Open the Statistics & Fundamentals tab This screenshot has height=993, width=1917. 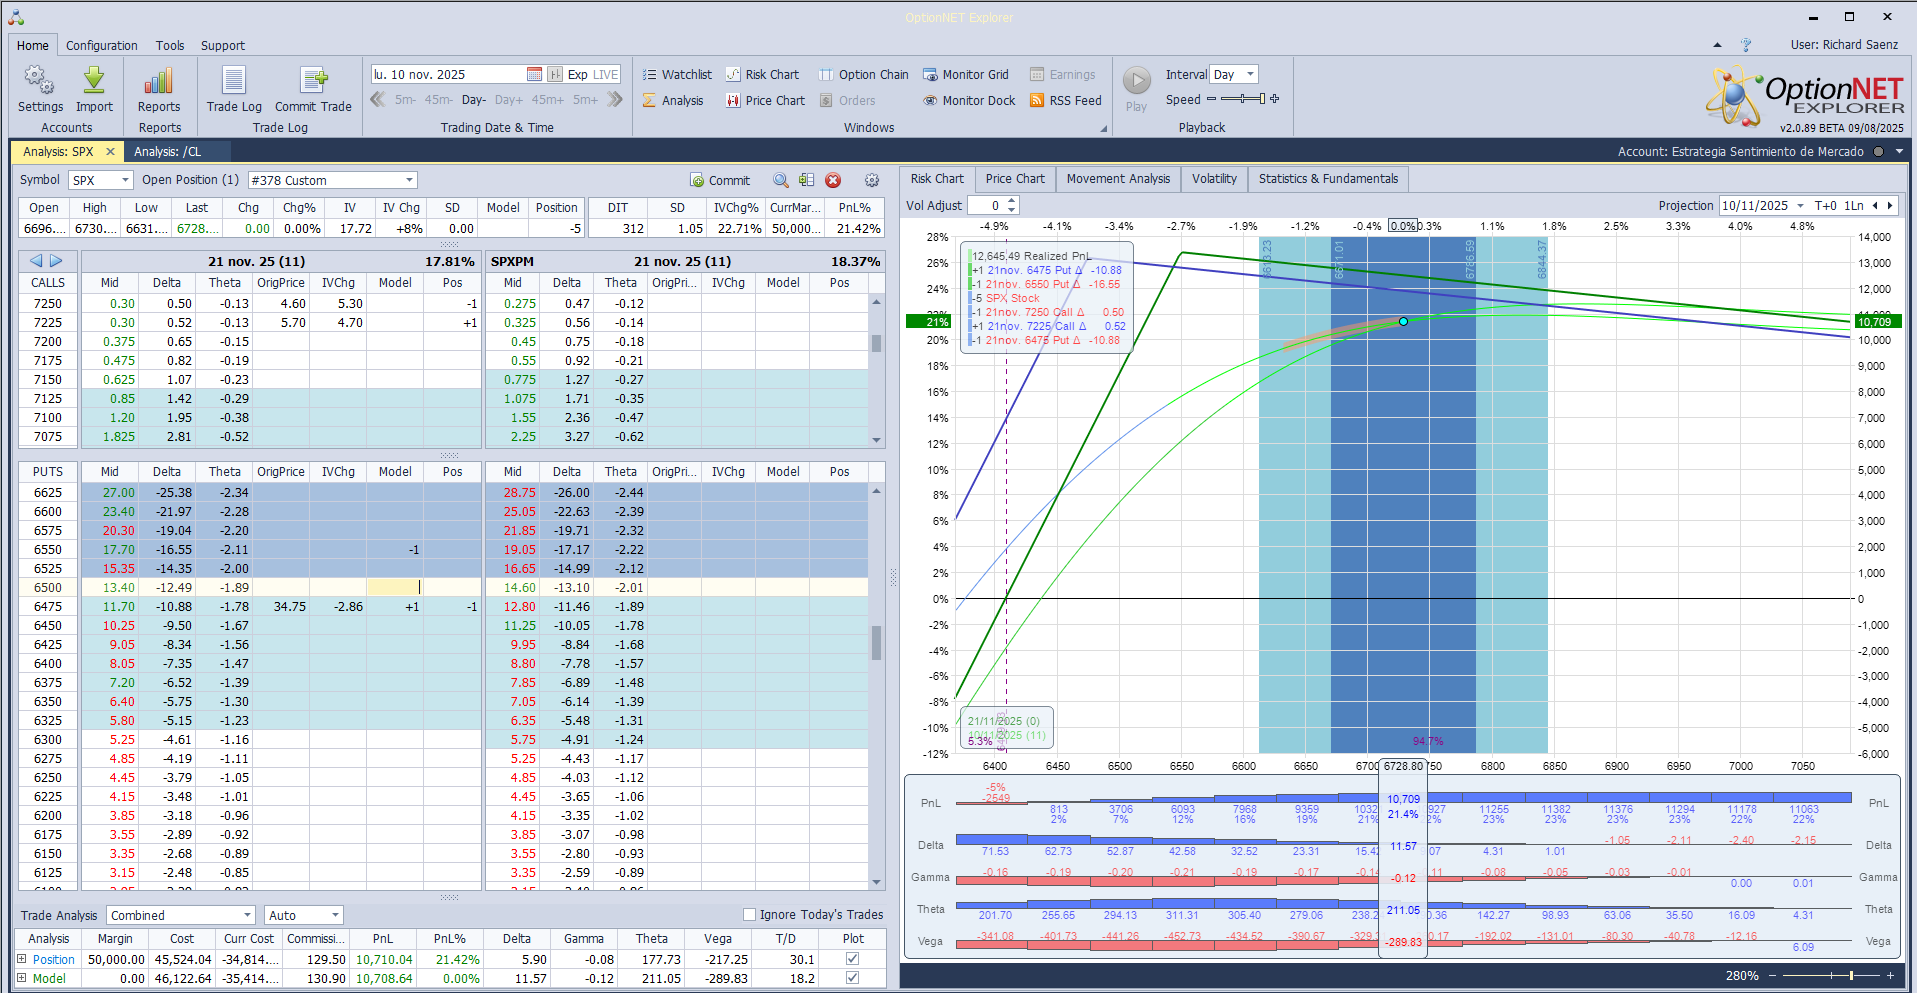(x=1328, y=179)
